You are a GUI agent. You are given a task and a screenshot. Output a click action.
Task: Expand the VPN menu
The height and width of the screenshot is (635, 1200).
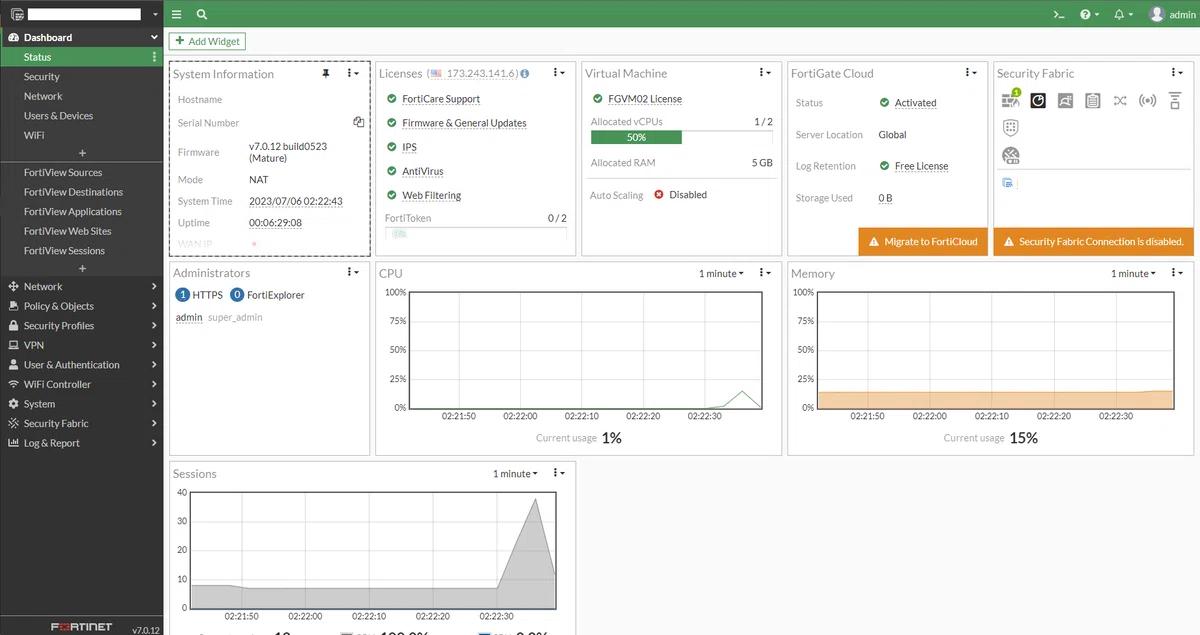tap(81, 345)
